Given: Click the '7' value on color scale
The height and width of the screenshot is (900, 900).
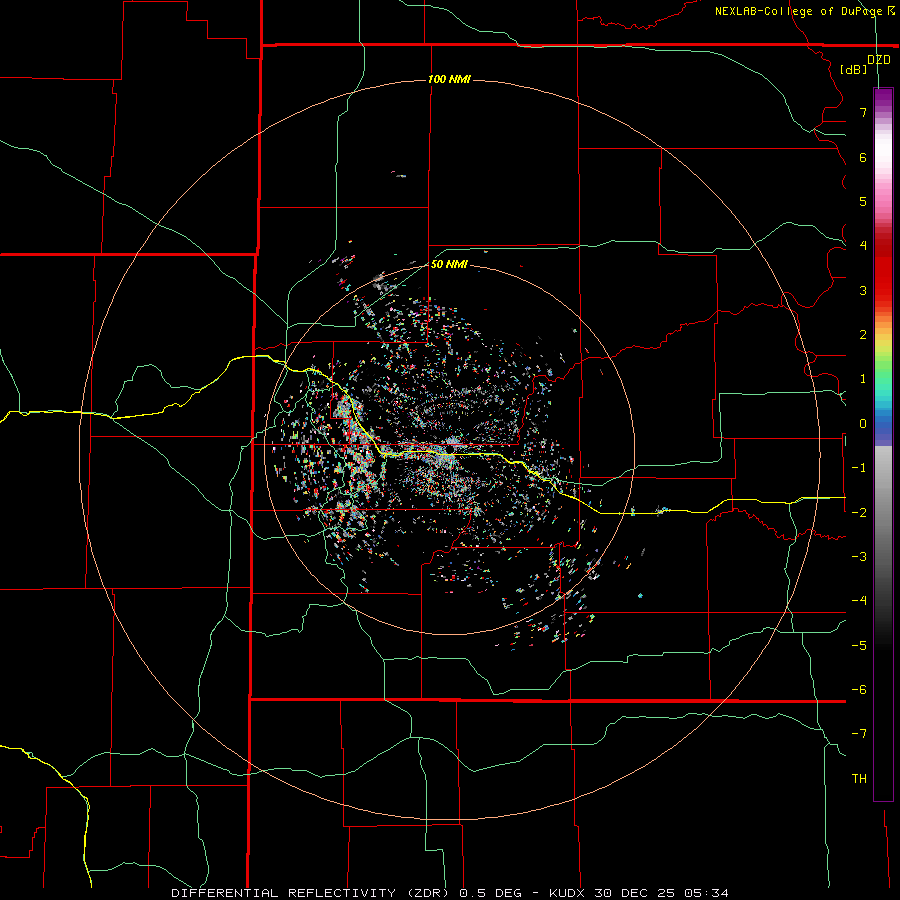Looking at the screenshot, I should [x=863, y=112].
